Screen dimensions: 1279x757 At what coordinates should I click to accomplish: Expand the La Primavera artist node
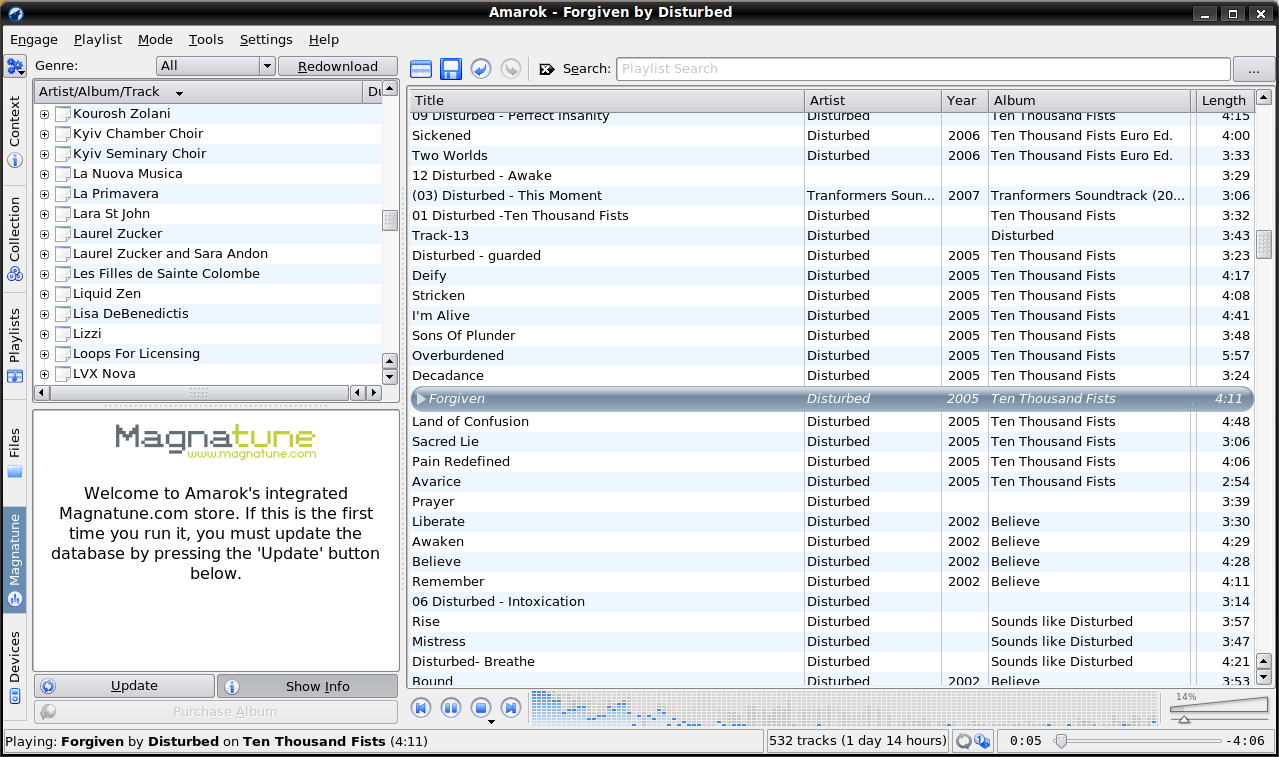[44, 194]
